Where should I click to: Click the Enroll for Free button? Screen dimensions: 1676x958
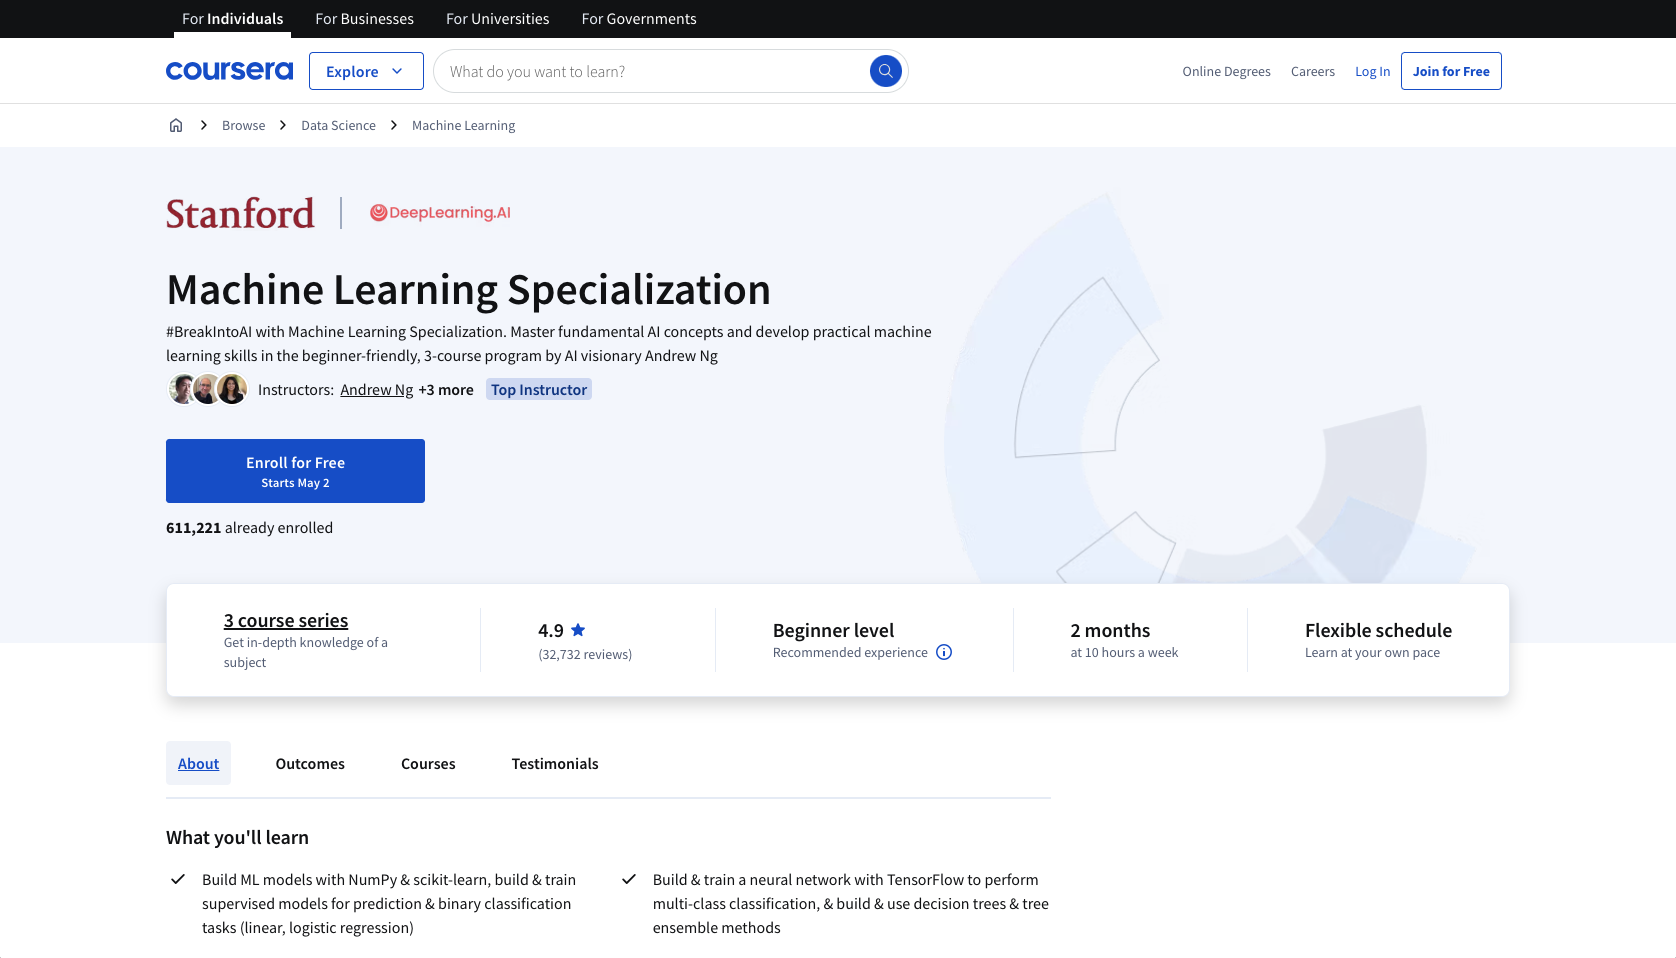click(x=295, y=471)
